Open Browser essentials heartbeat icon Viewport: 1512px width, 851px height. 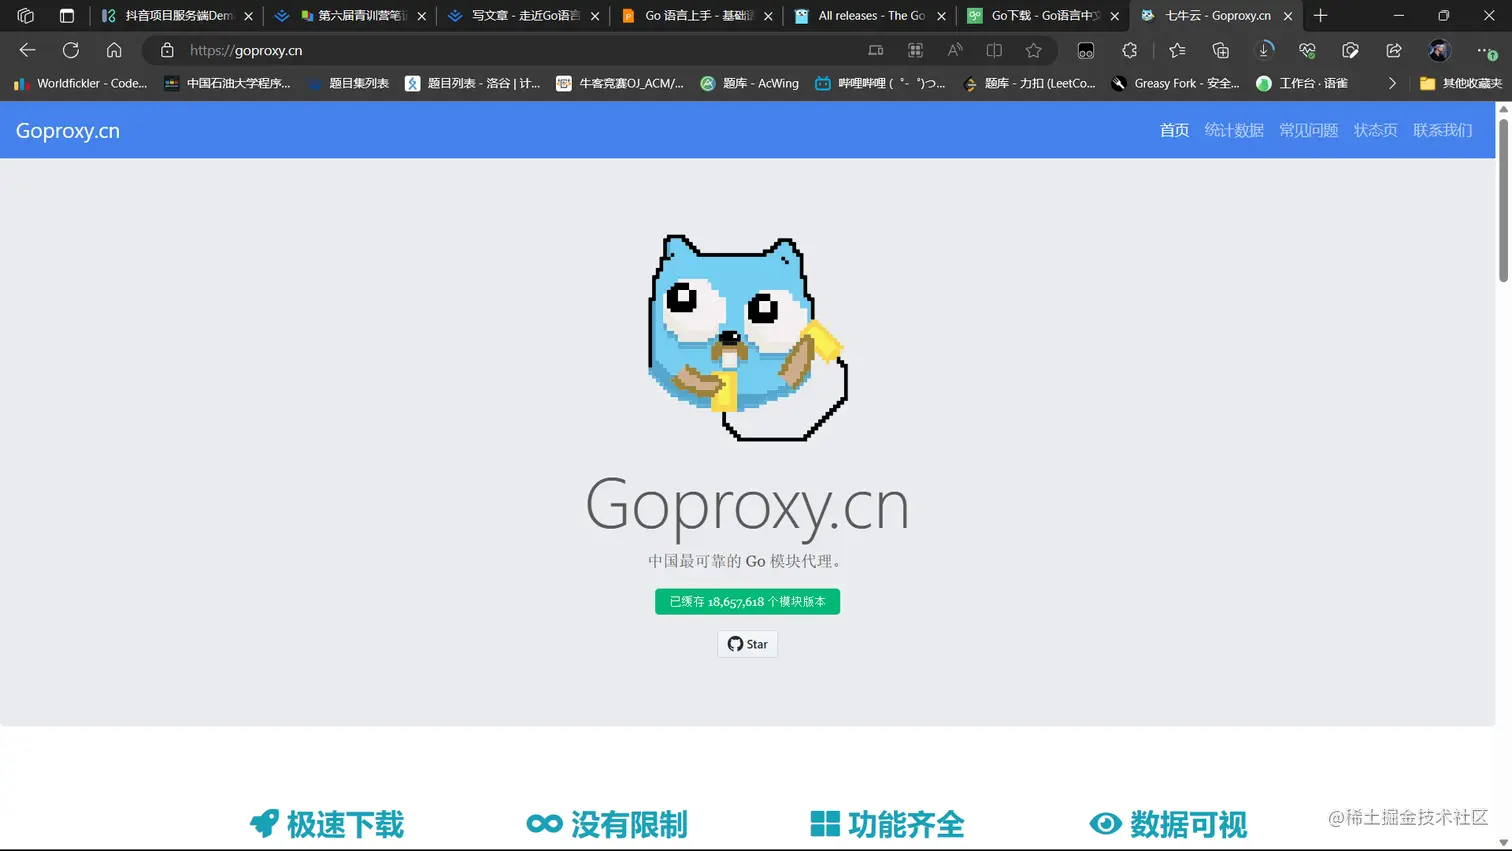[x=1307, y=50]
